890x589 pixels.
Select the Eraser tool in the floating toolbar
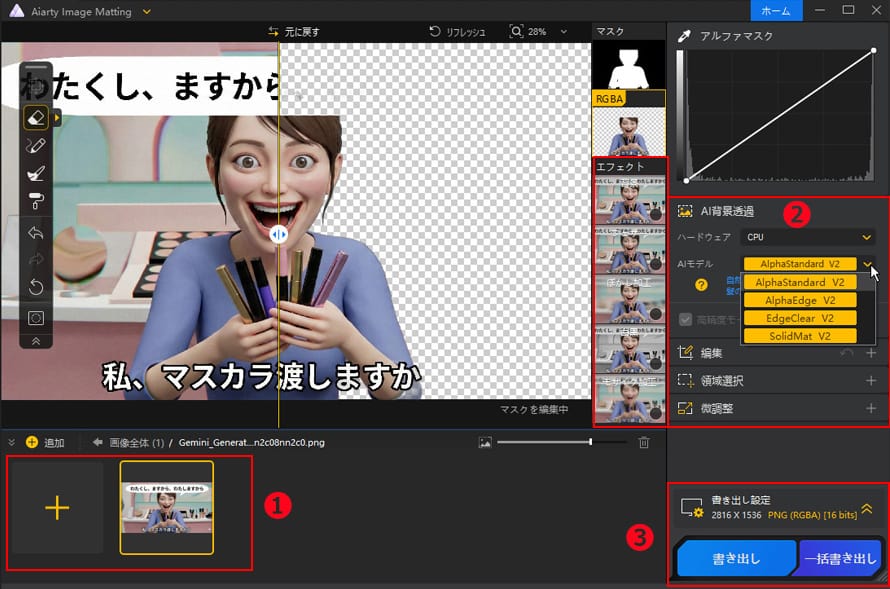point(36,118)
